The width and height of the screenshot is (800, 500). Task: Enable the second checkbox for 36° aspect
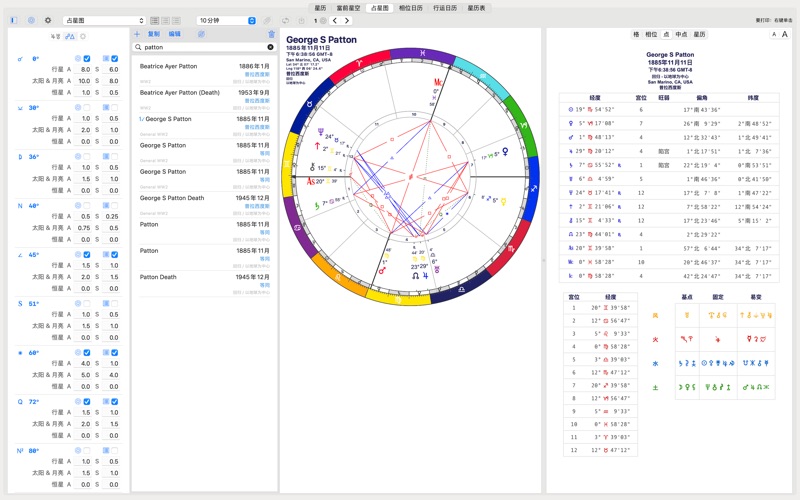(114, 156)
